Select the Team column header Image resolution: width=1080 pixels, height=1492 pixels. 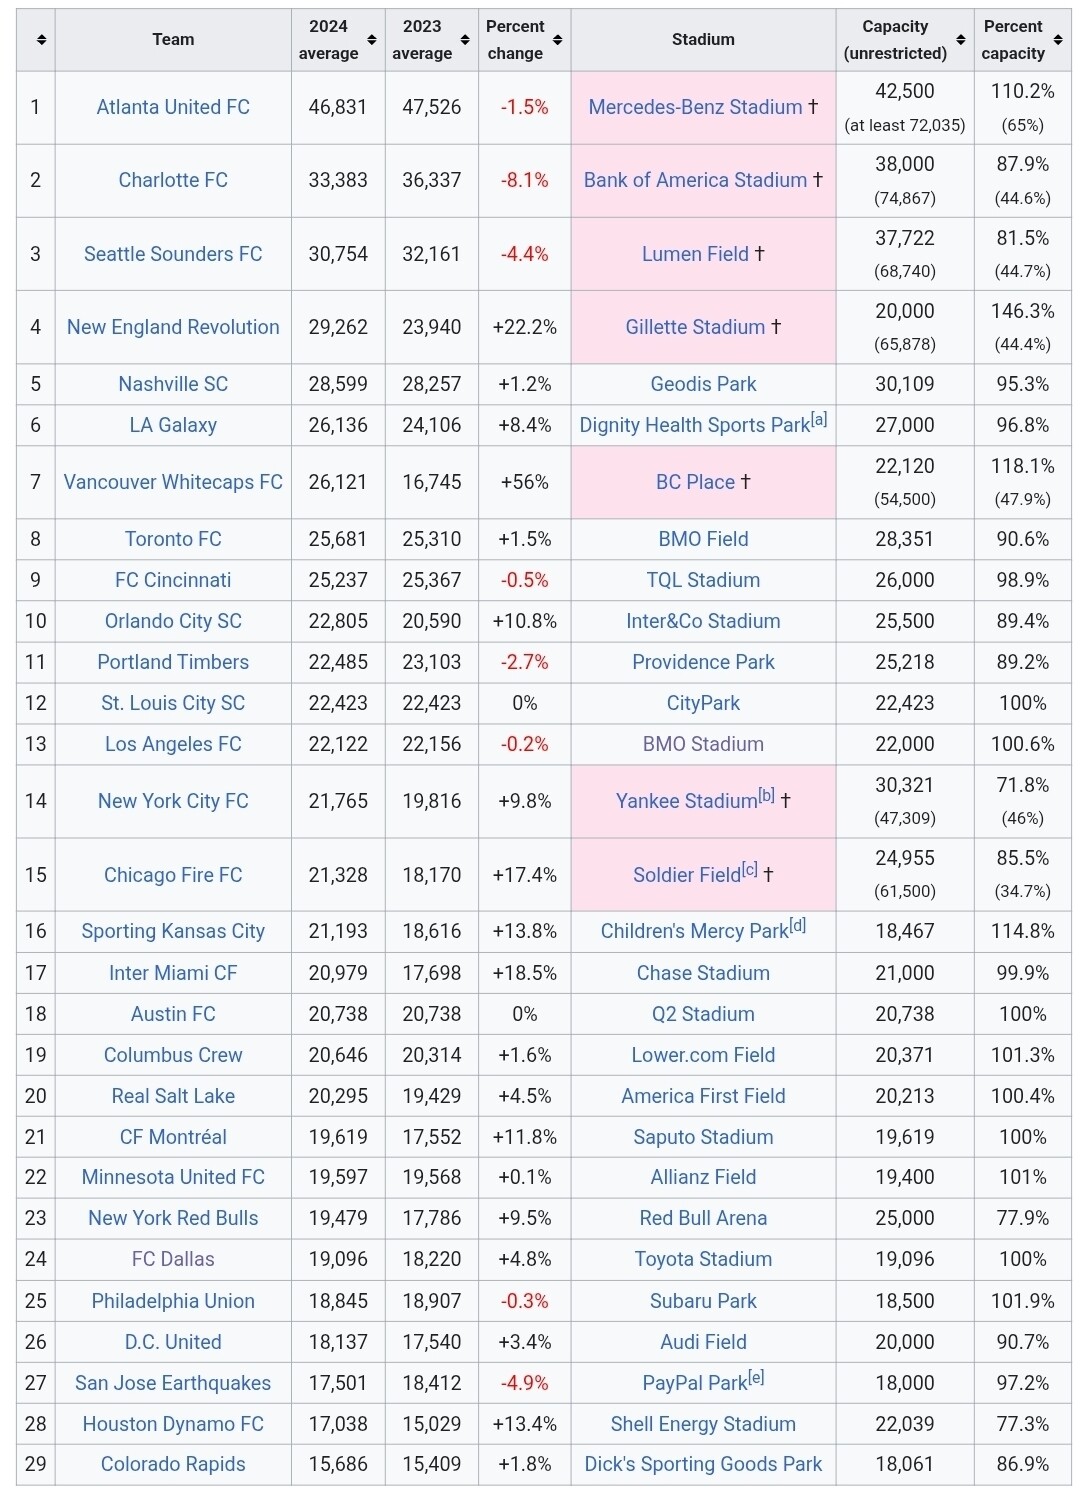(173, 40)
